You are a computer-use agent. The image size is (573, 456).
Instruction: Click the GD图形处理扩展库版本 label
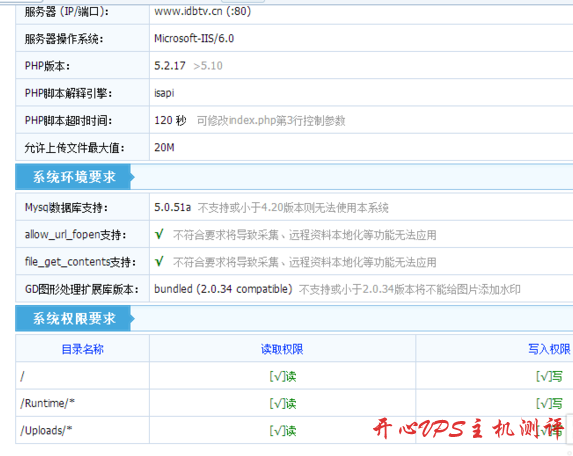82,289
